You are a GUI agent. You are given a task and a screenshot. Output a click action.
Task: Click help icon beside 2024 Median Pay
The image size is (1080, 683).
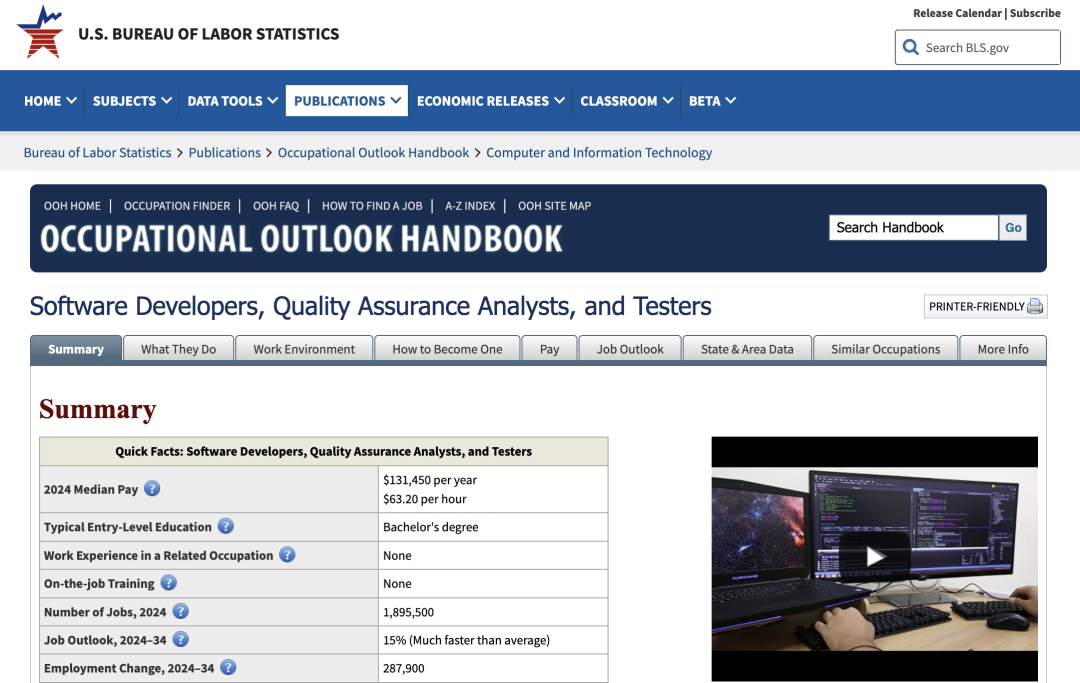pos(152,489)
